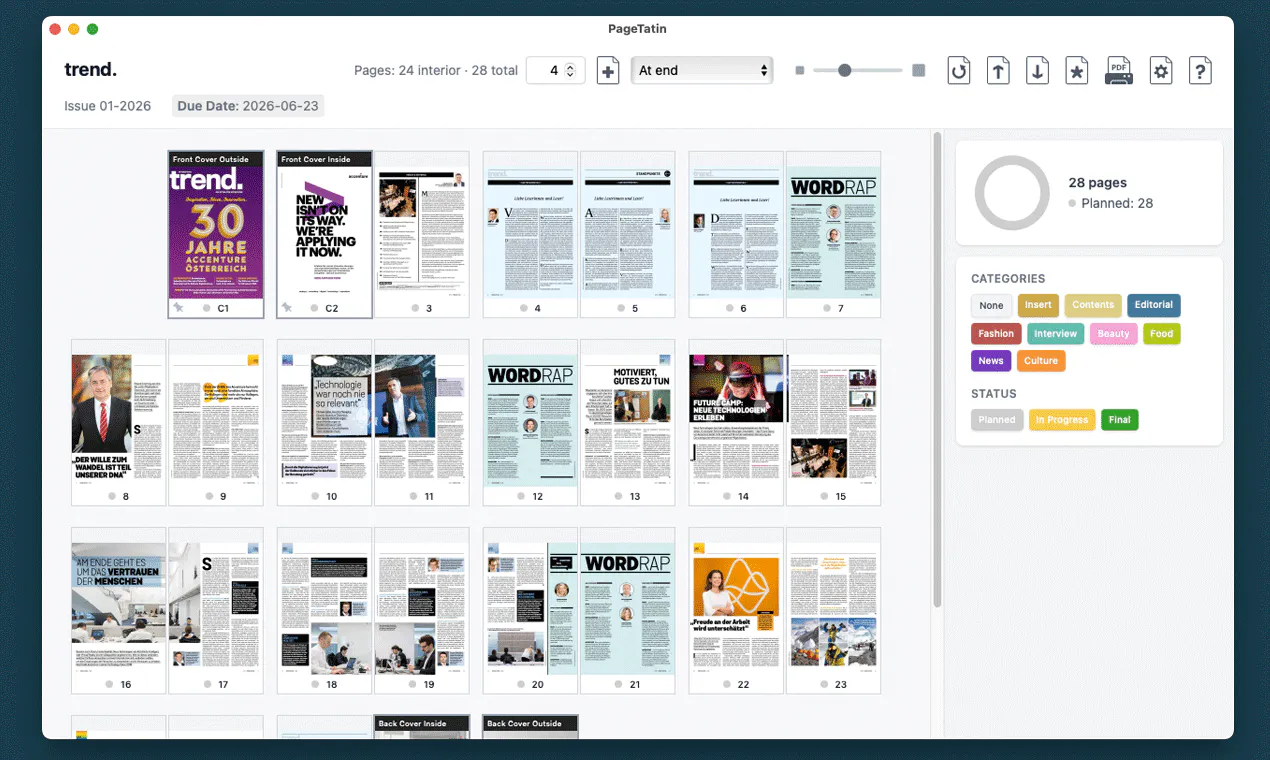
Task: Toggle the News category tag
Action: 991,360
